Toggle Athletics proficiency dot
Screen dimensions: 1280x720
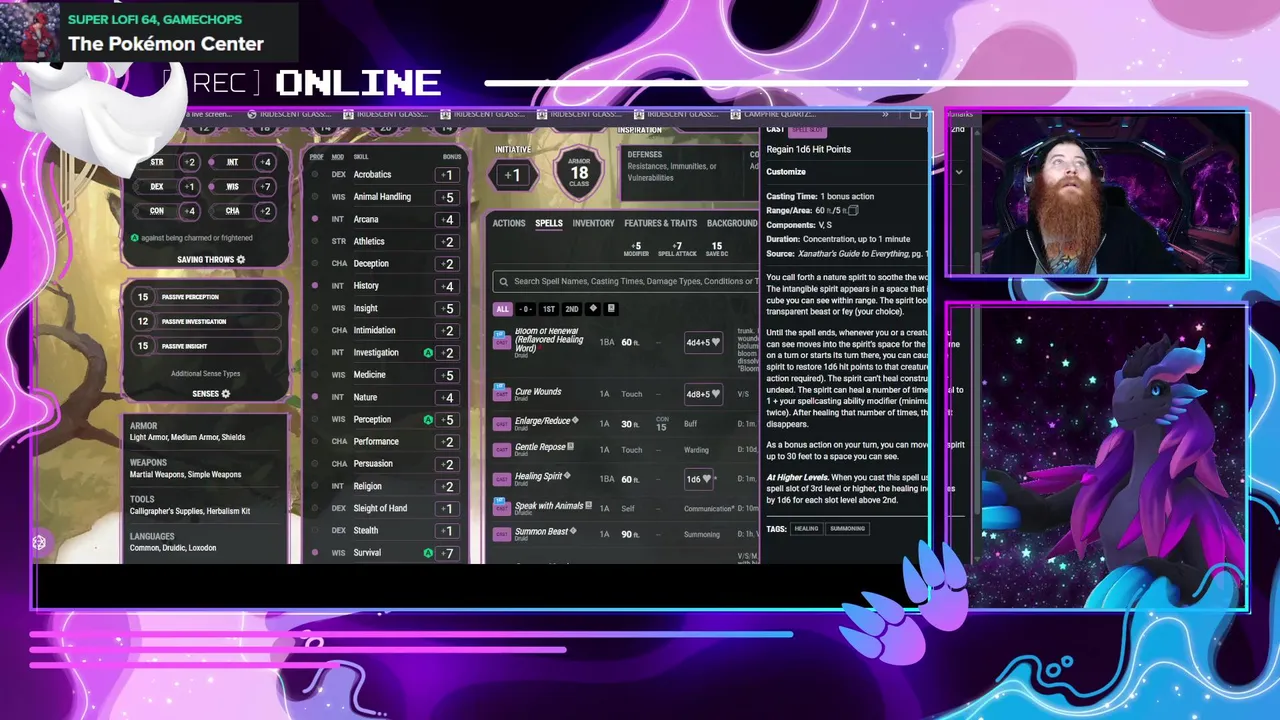[315, 241]
